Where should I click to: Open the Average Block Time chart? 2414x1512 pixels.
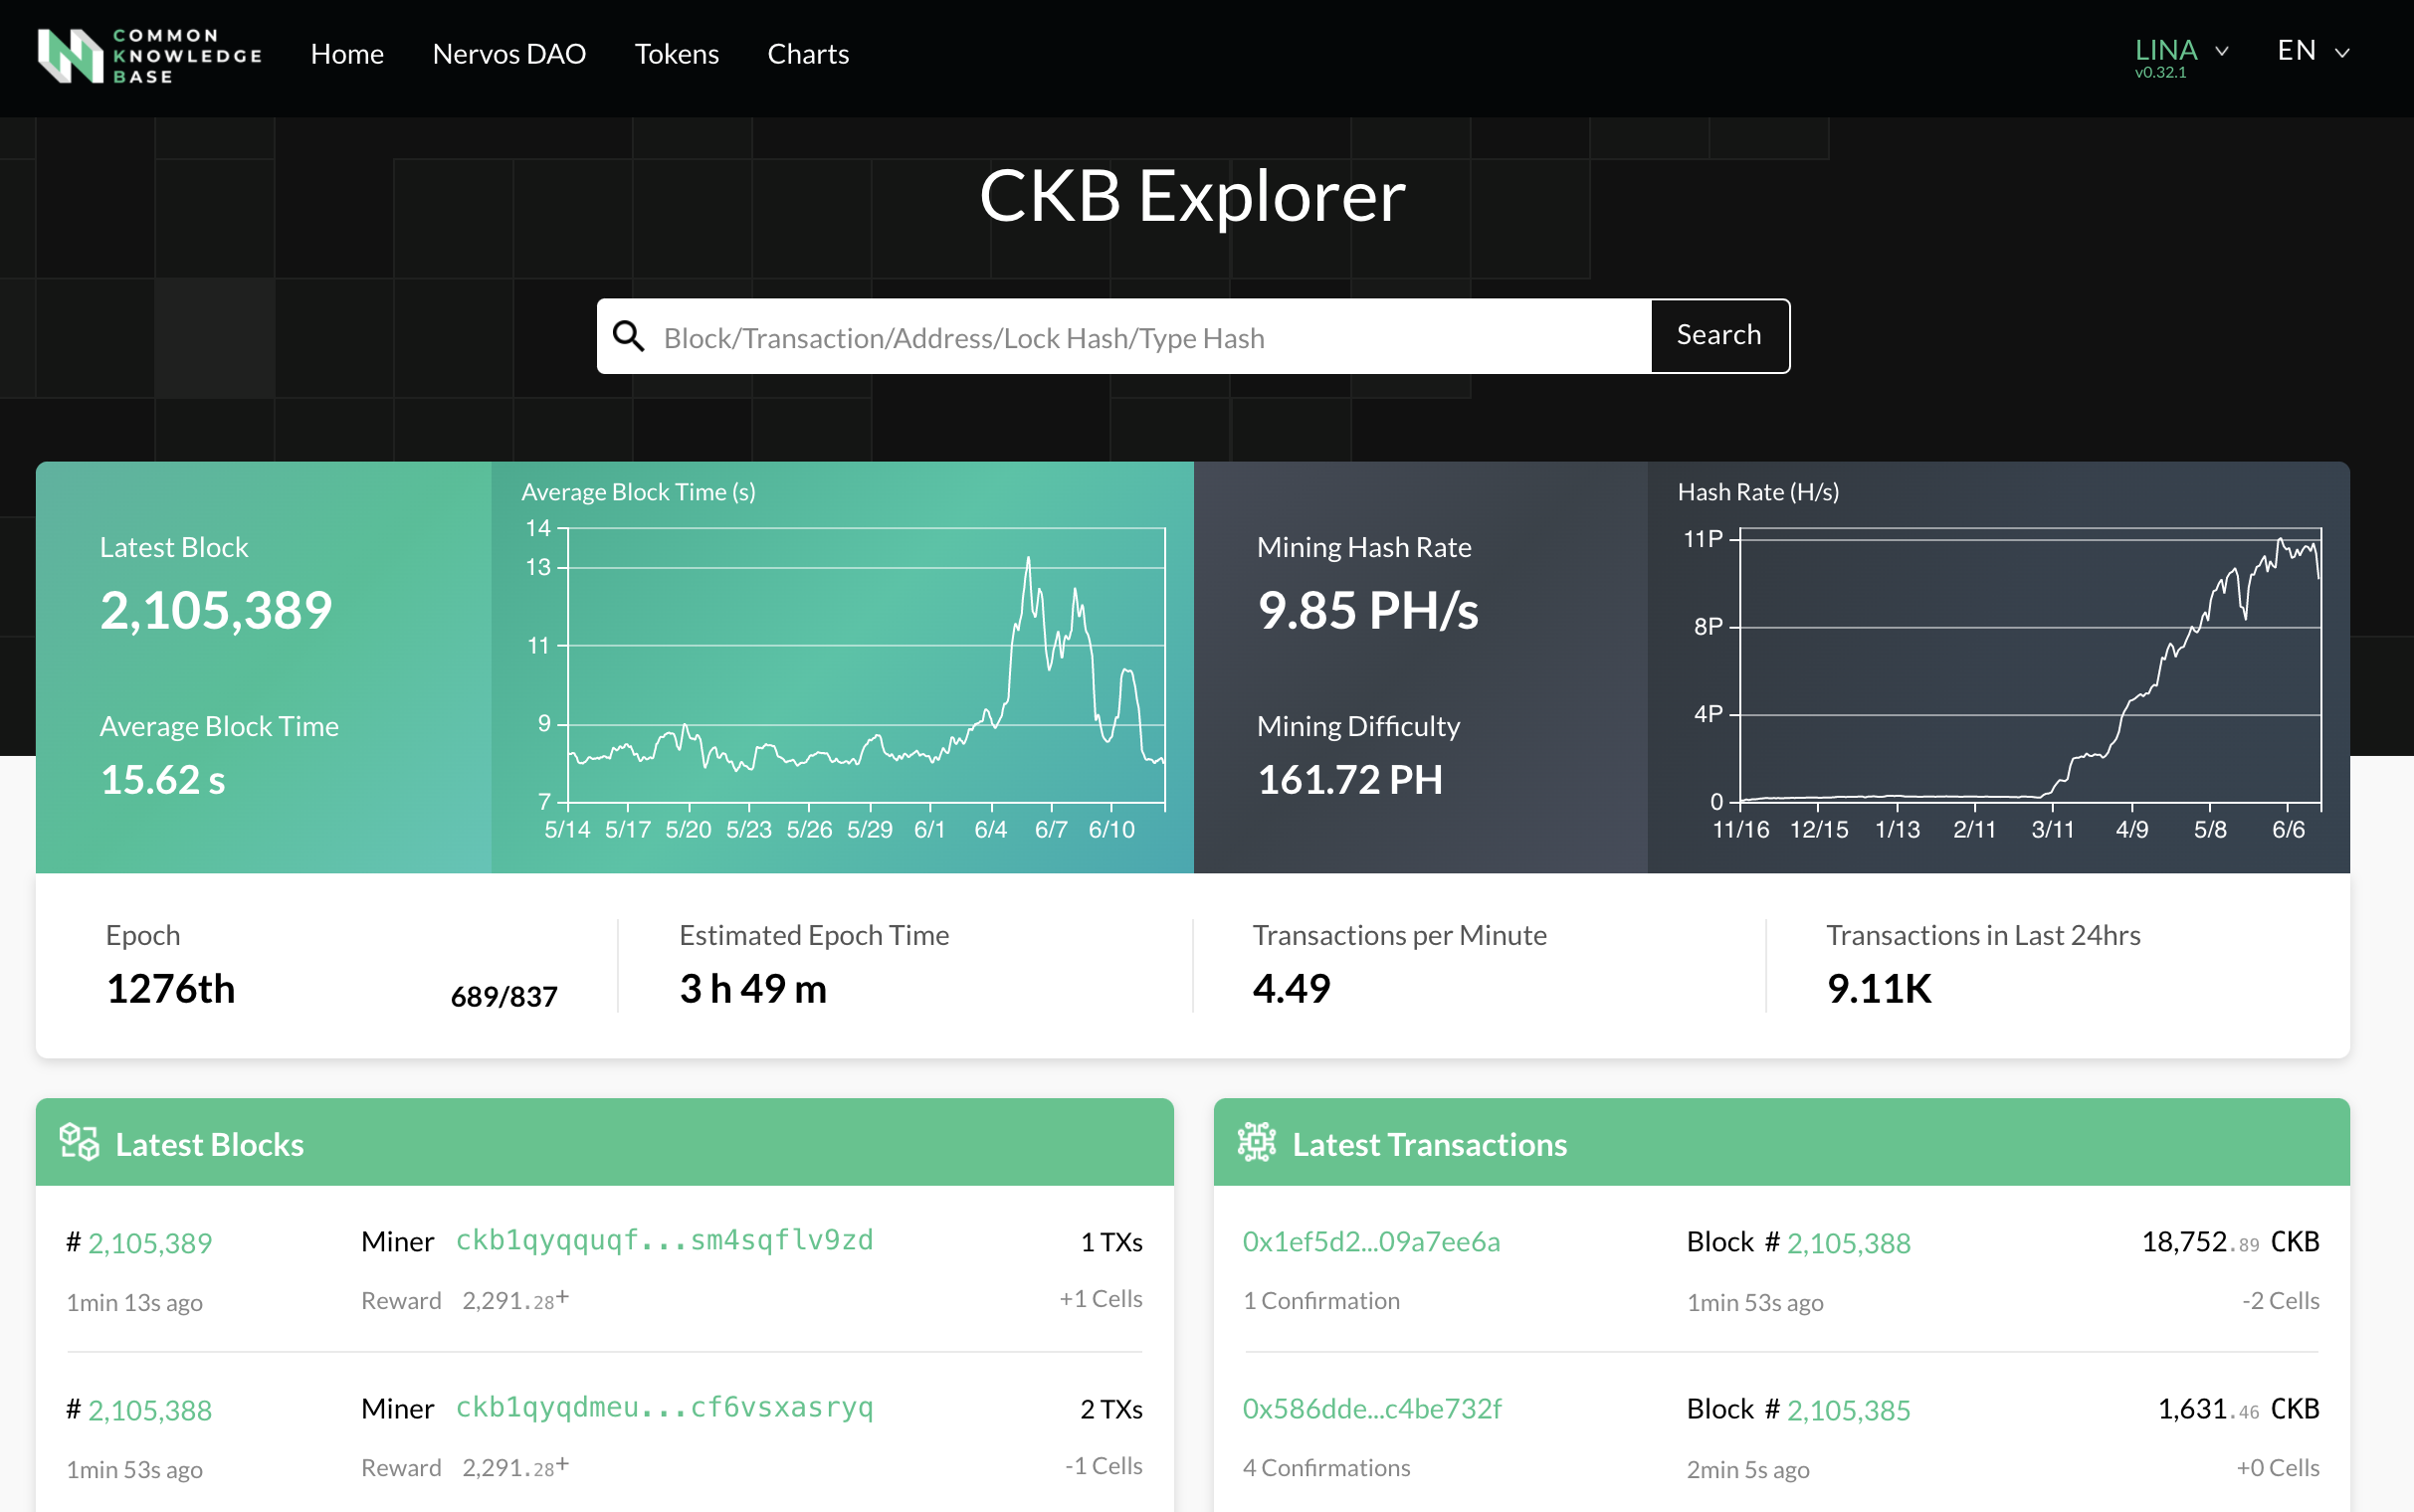pyautogui.click(x=843, y=667)
